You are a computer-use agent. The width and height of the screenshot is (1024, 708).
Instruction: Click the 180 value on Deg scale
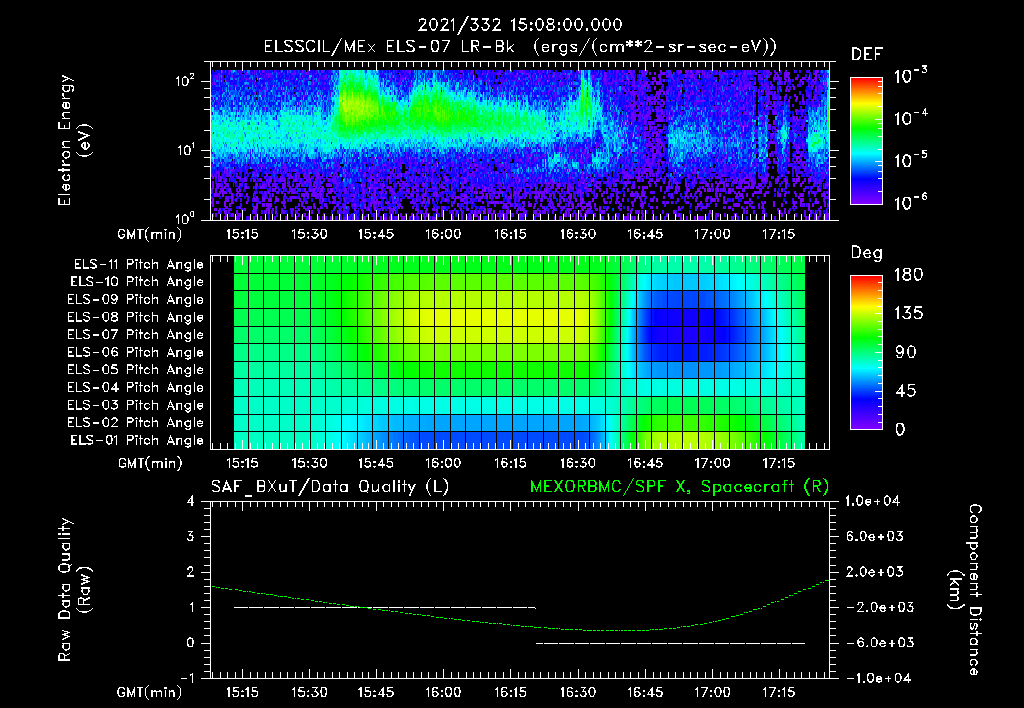pos(908,275)
